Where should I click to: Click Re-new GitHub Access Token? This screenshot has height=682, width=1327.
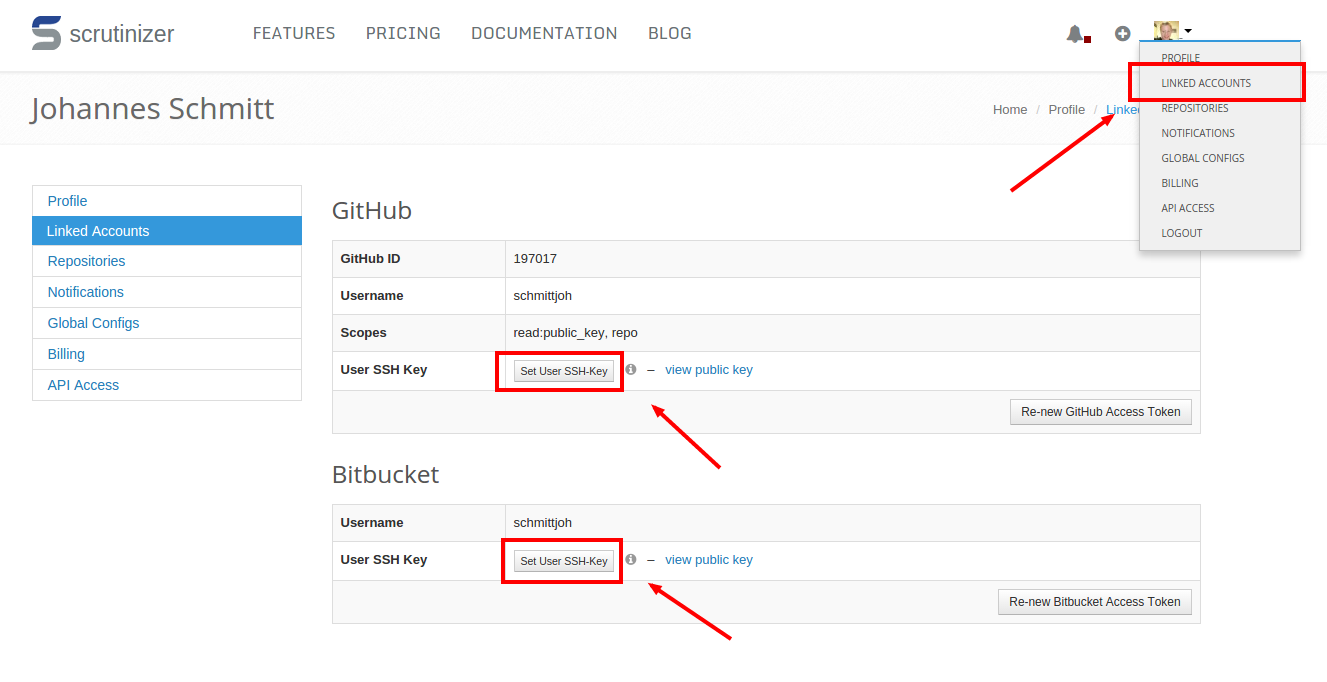1101,412
